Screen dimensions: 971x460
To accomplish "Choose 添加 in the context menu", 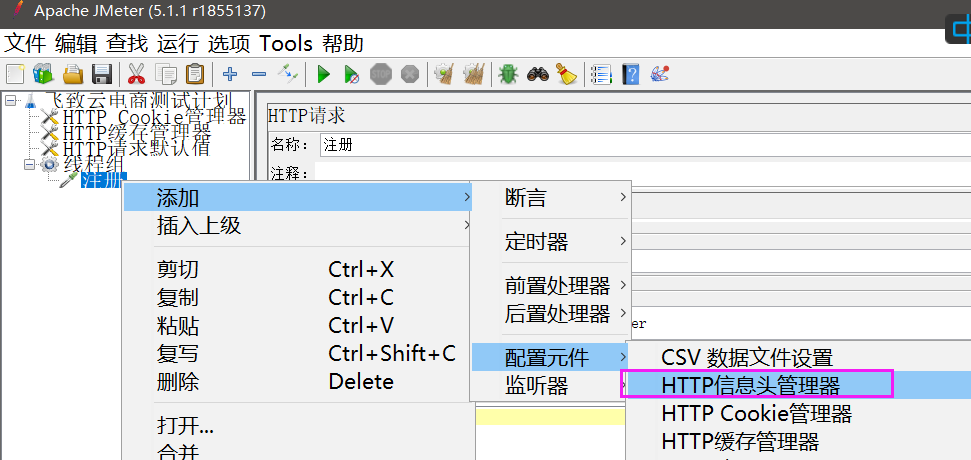I will 297,198.
